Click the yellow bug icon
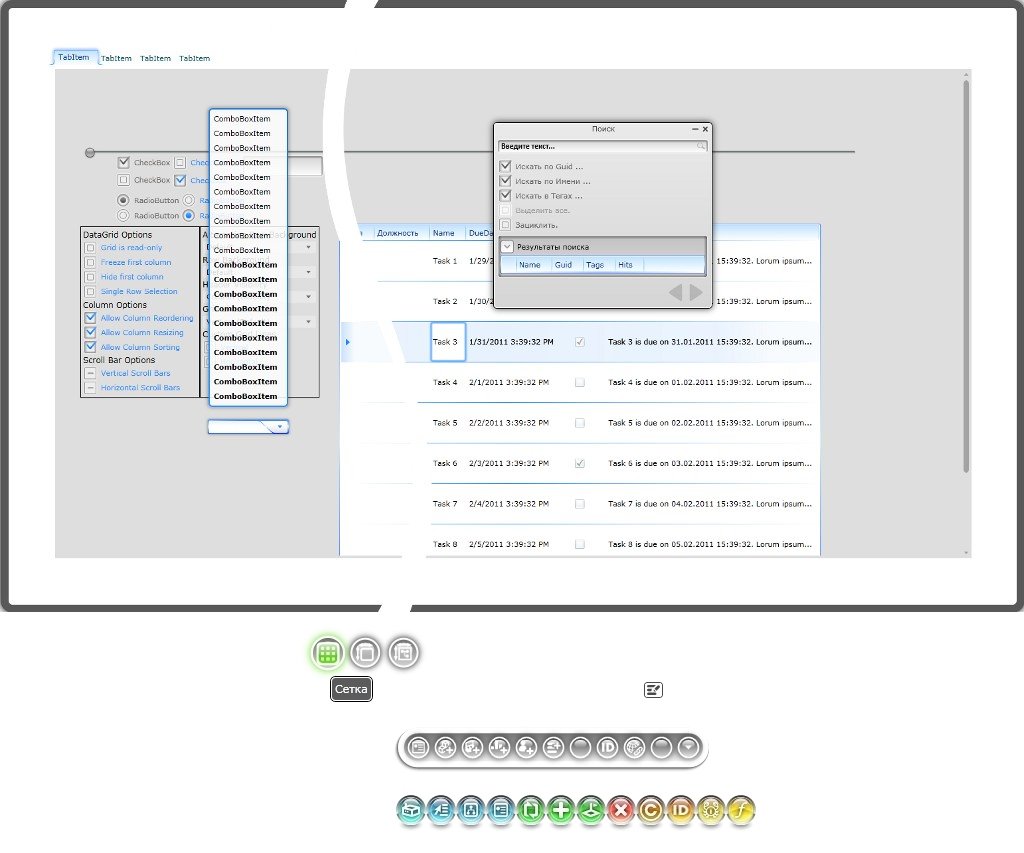This screenshot has width=1024, height=853. (711, 811)
